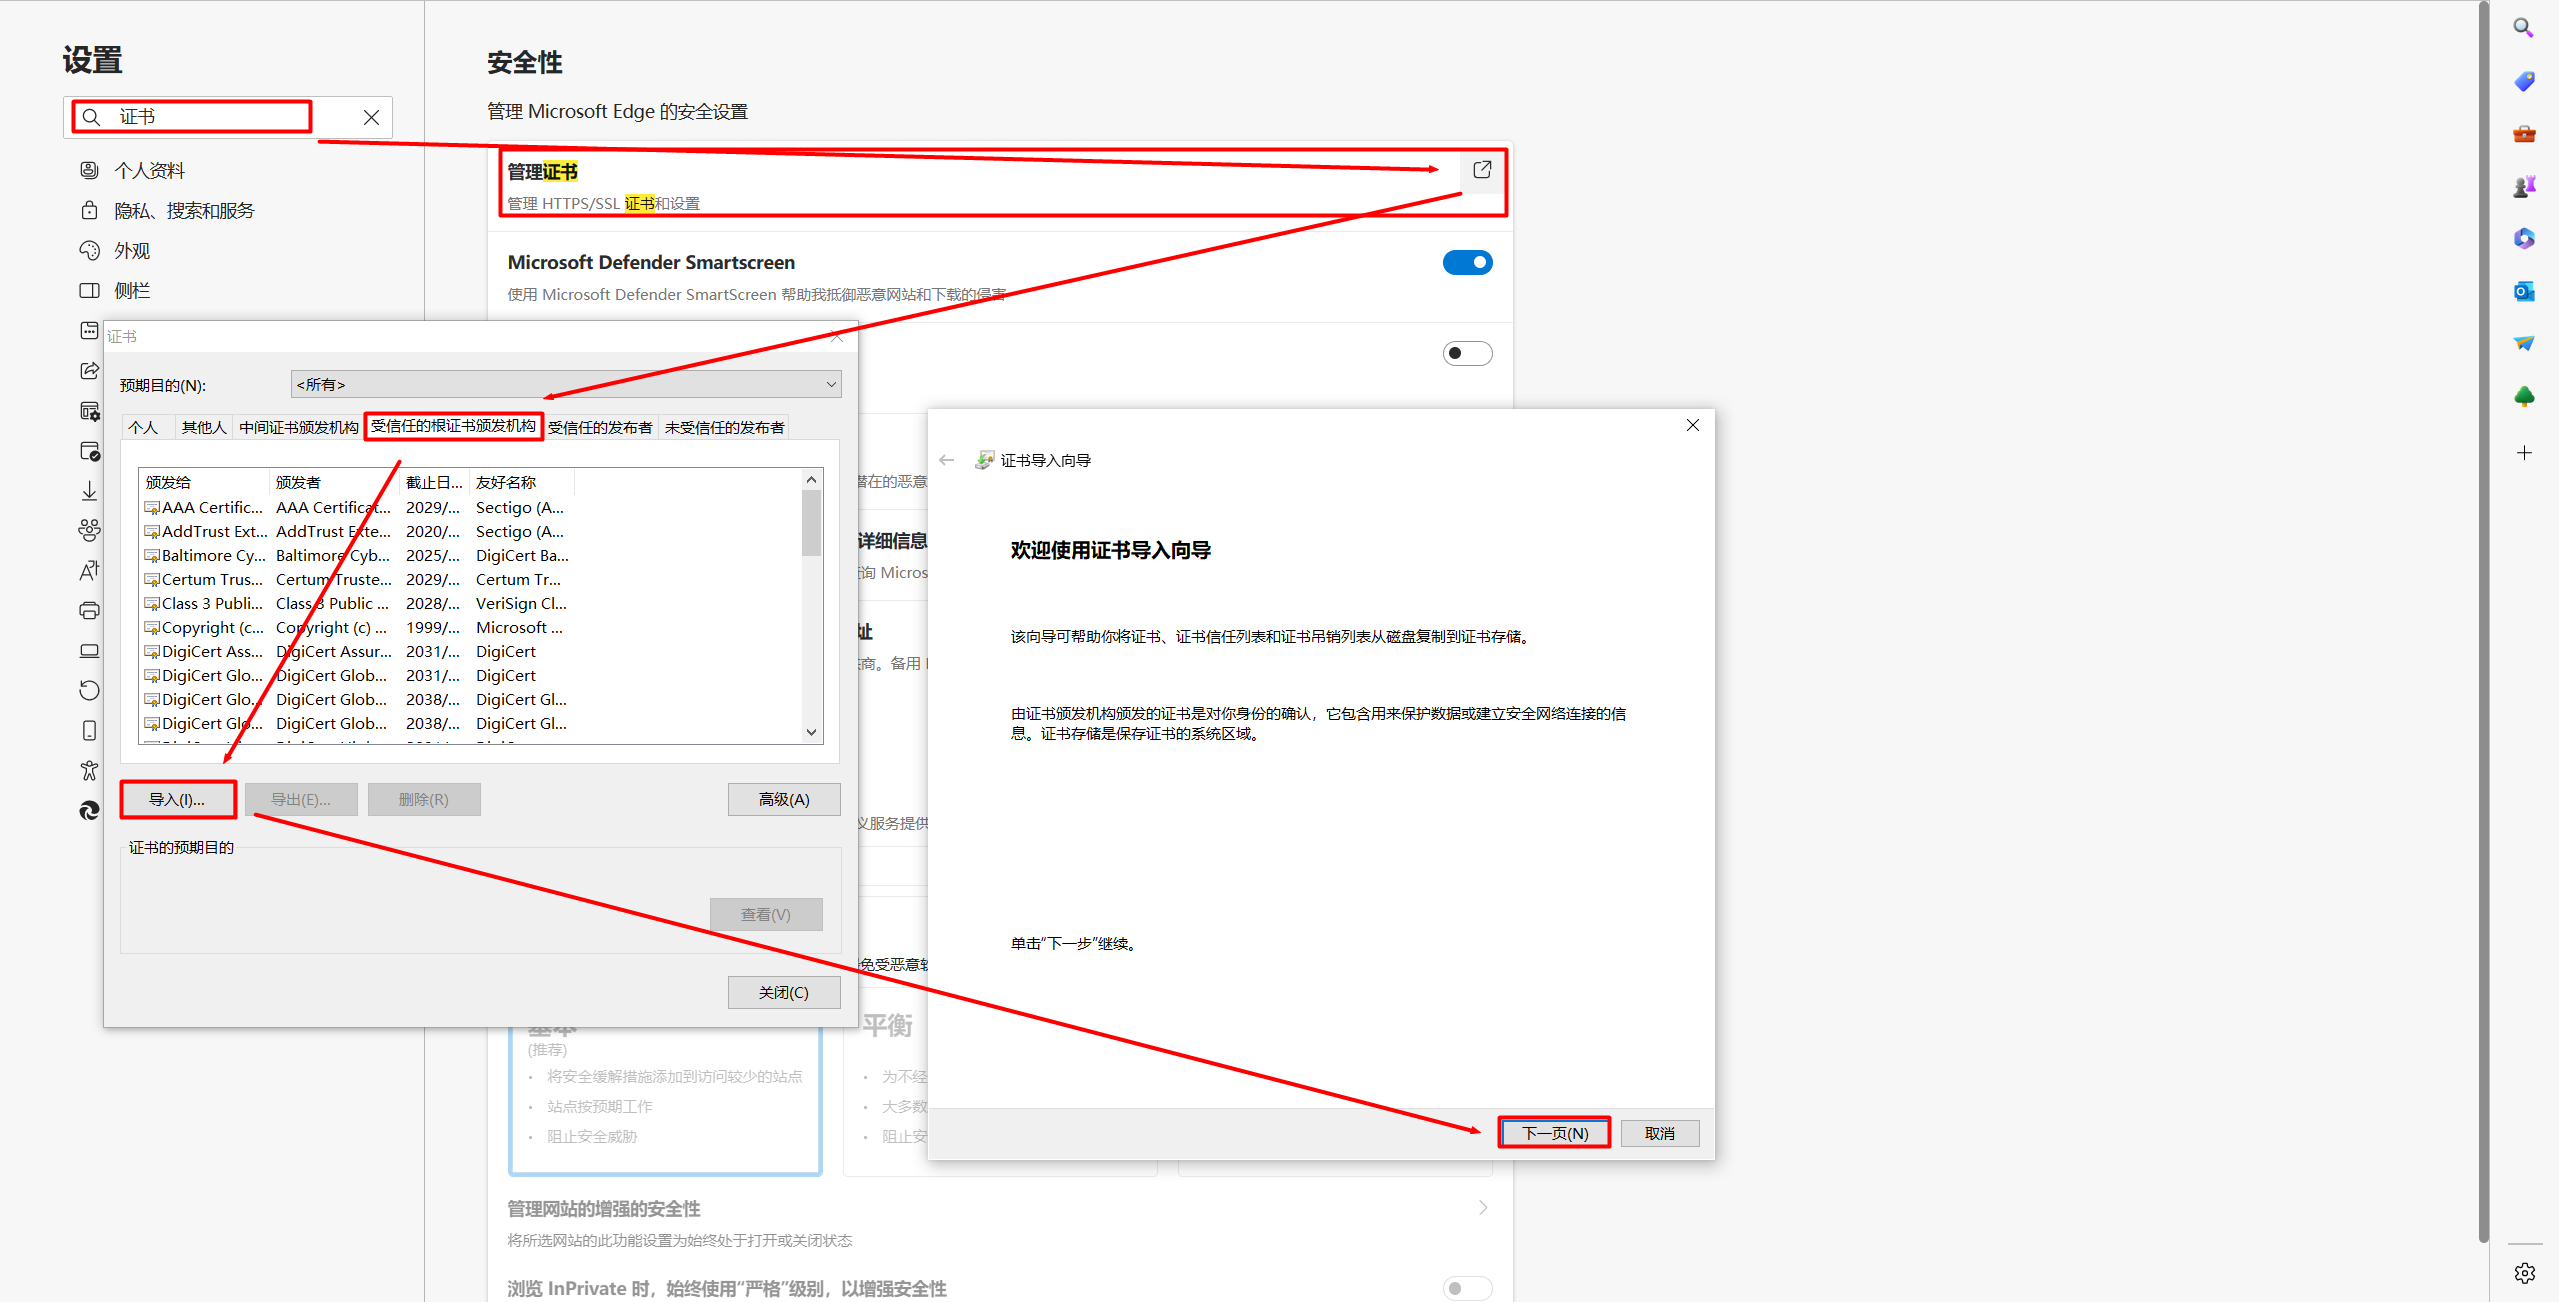Image resolution: width=2559 pixels, height=1302 pixels.
Task: Open About Microsoft Edge logo icon
Action: pos(89,810)
